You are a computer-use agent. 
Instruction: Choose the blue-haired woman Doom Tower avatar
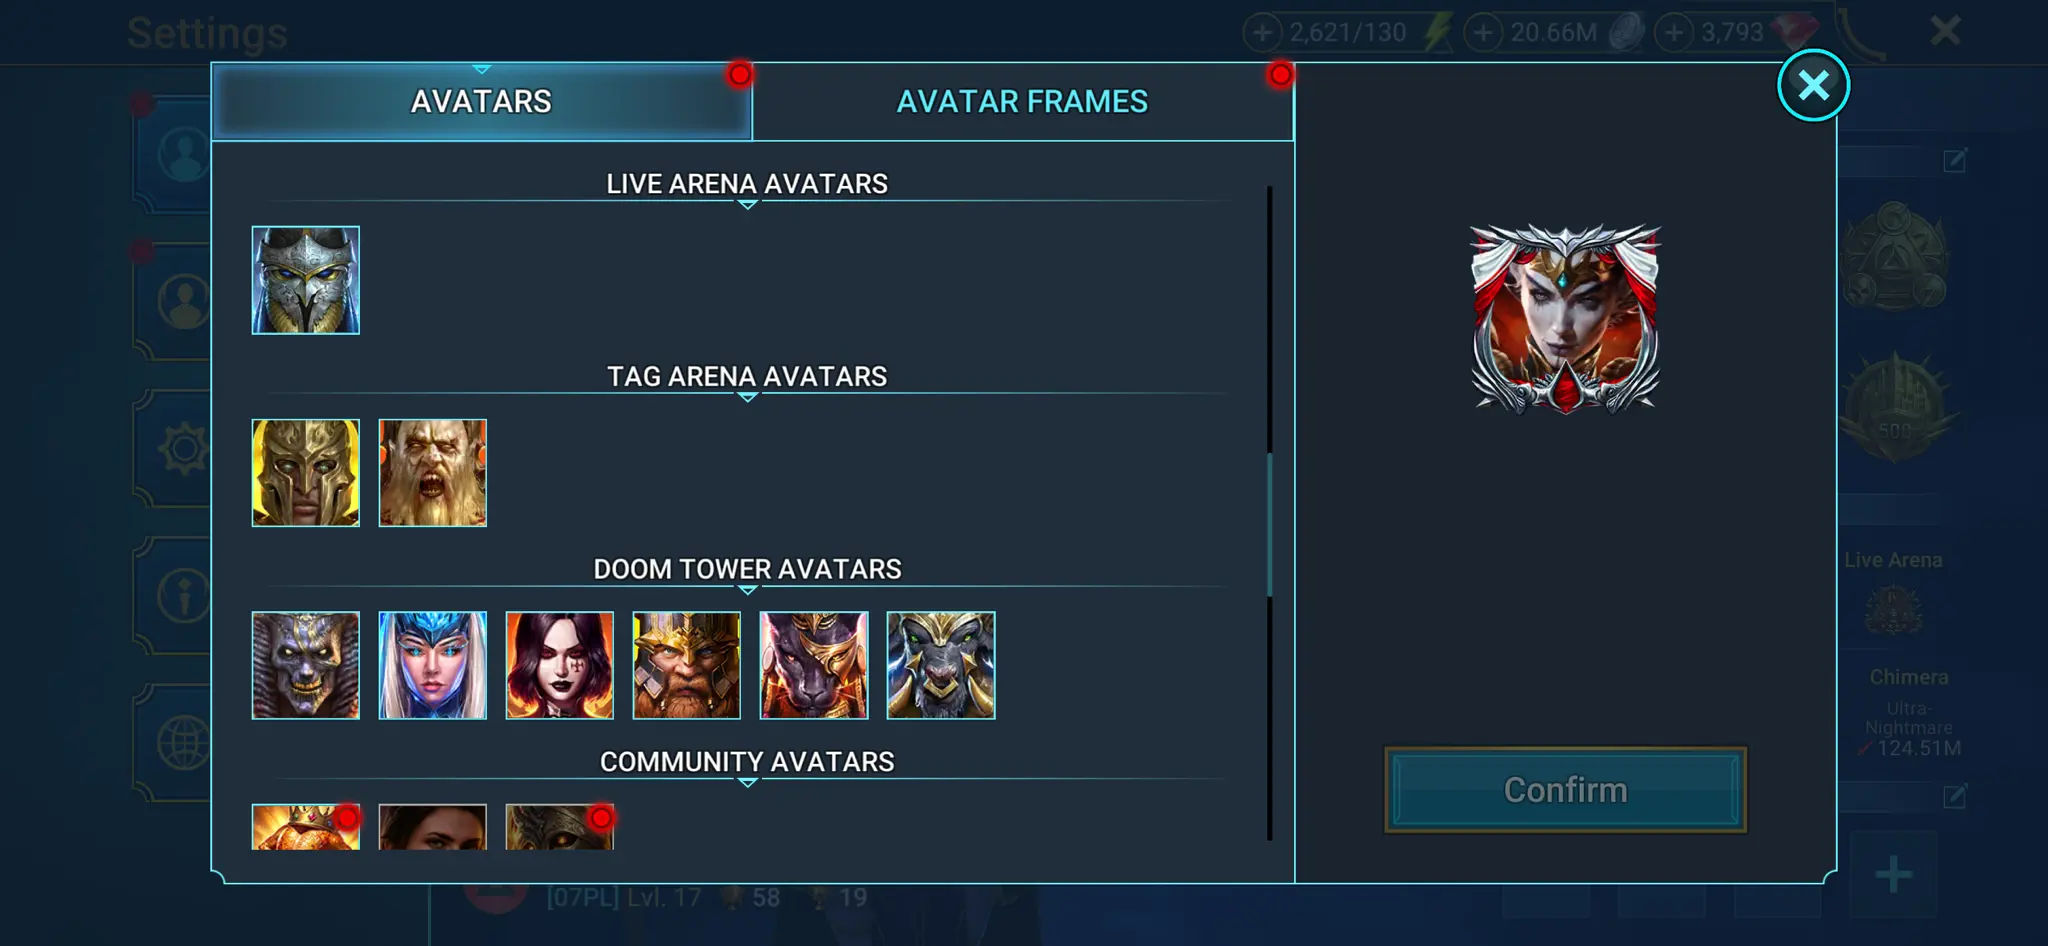click(x=432, y=665)
